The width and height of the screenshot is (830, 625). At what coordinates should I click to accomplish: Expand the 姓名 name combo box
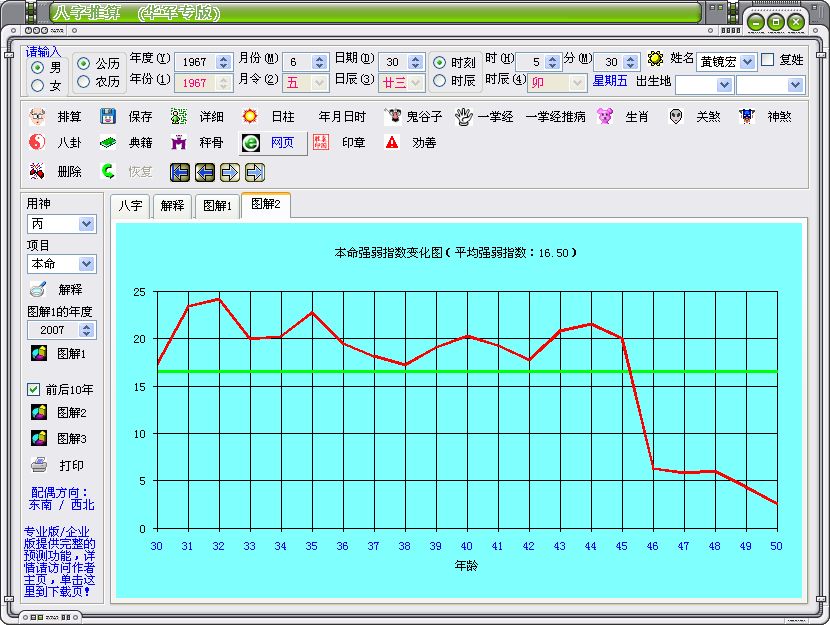pos(747,62)
